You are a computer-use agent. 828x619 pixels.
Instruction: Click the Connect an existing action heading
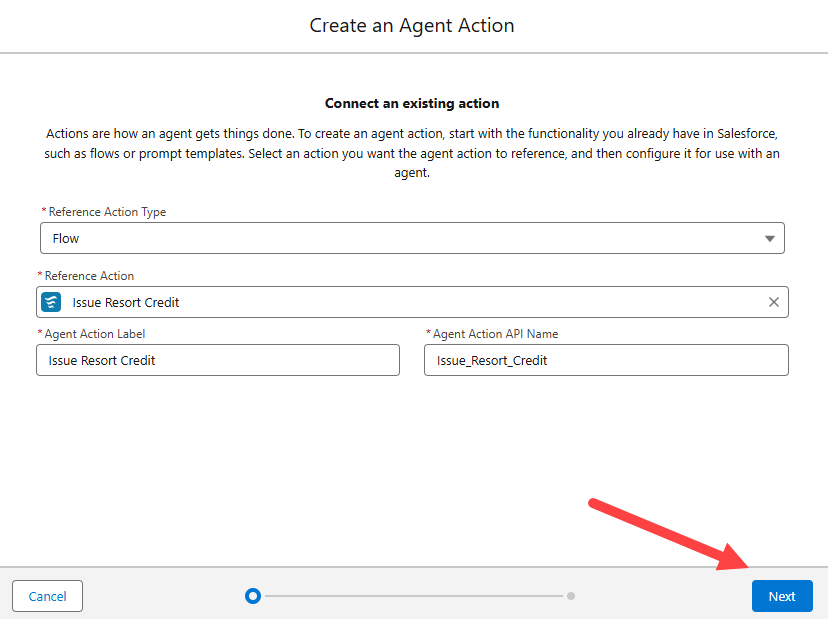tap(412, 103)
